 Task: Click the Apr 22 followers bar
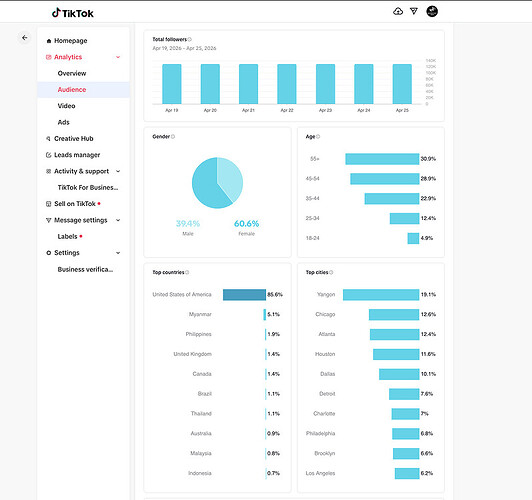[x=287, y=84]
